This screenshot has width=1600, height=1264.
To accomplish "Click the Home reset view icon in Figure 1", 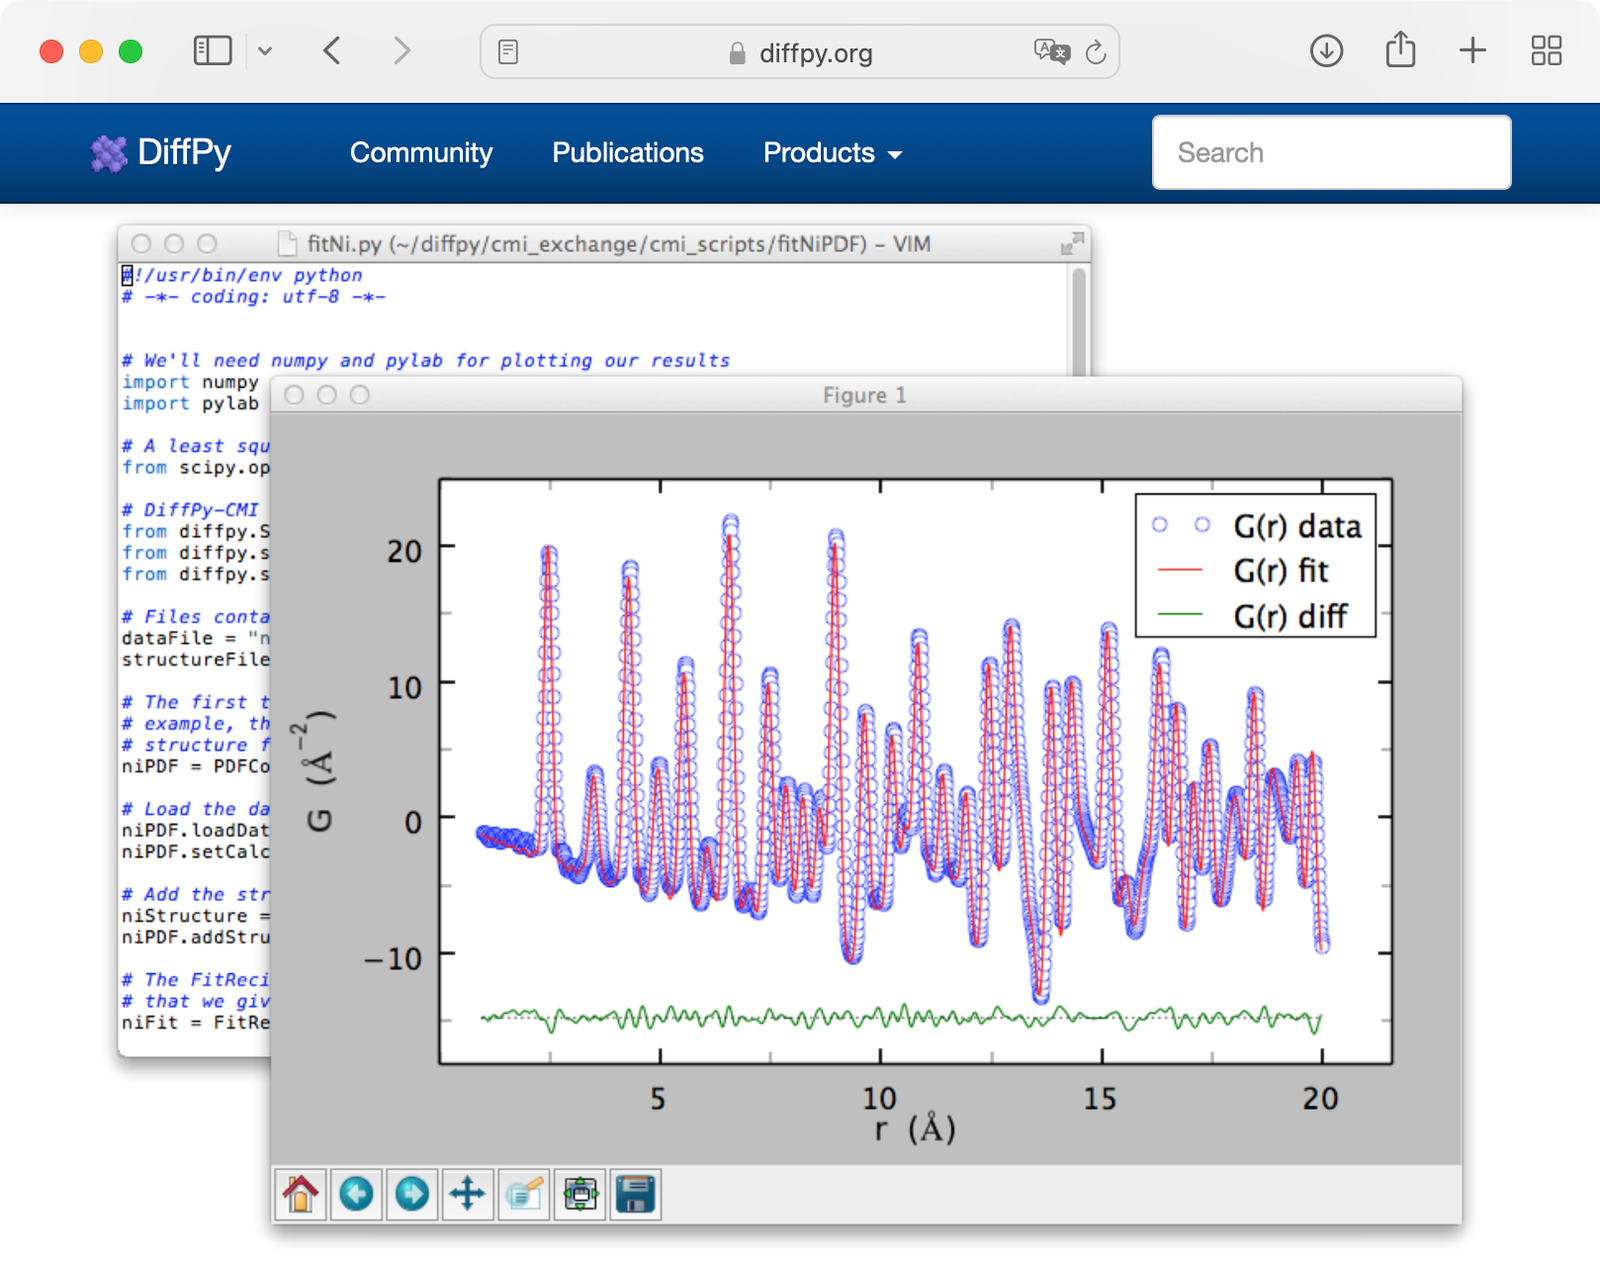I will point(300,1194).
